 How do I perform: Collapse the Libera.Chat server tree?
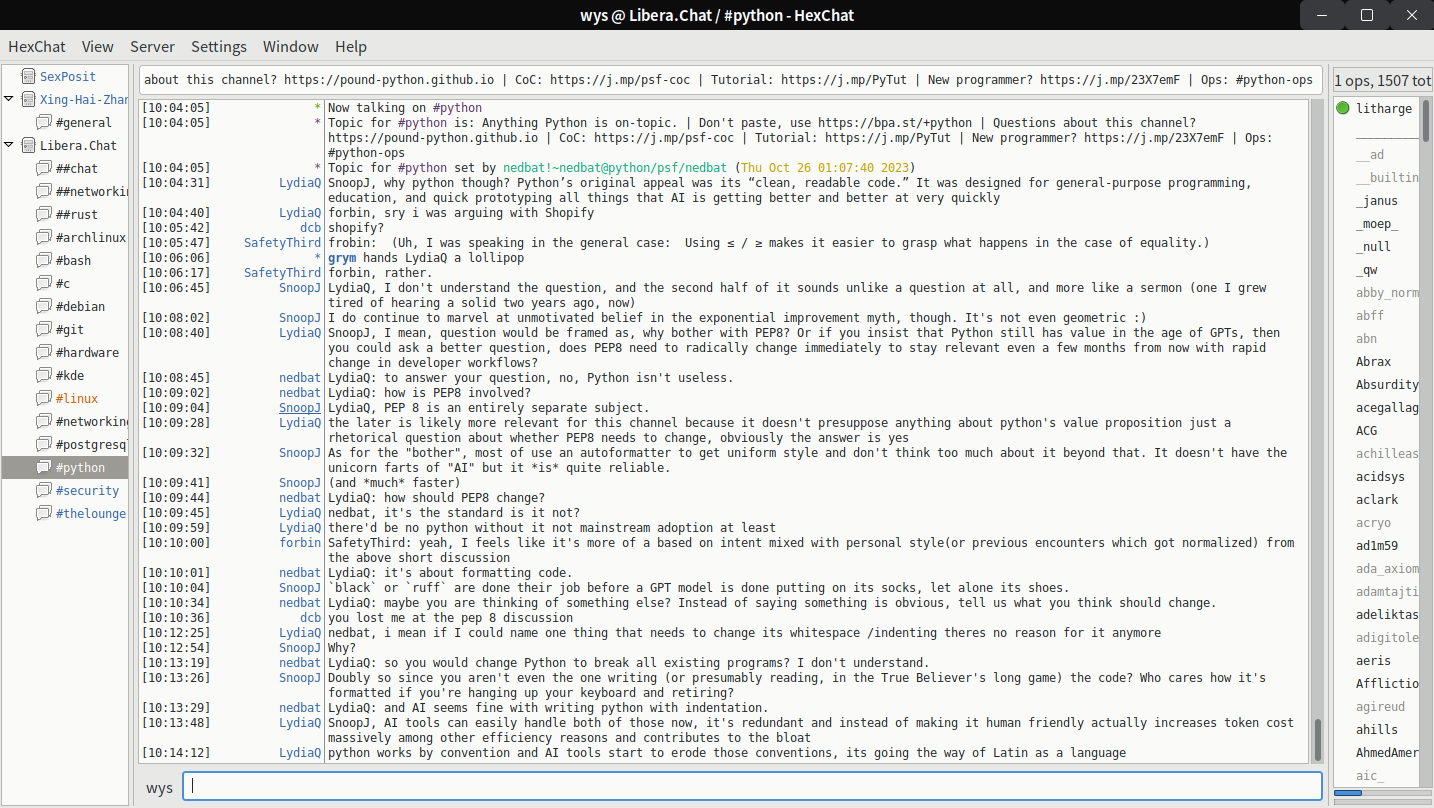point(9,145)
